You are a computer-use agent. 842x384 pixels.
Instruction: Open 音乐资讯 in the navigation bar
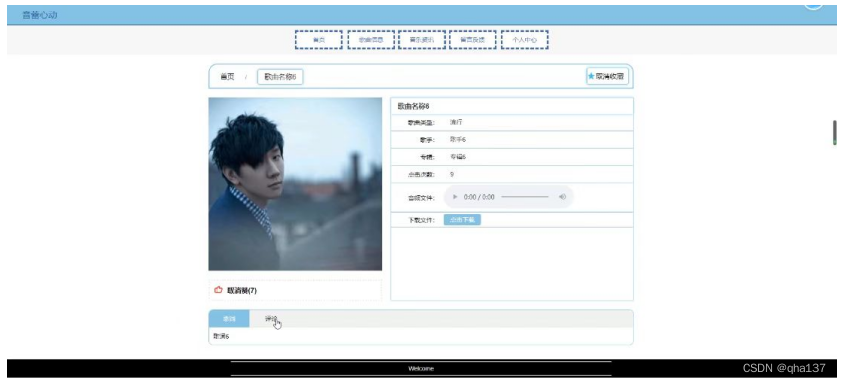pyautogui.click(x=422, y=40)
